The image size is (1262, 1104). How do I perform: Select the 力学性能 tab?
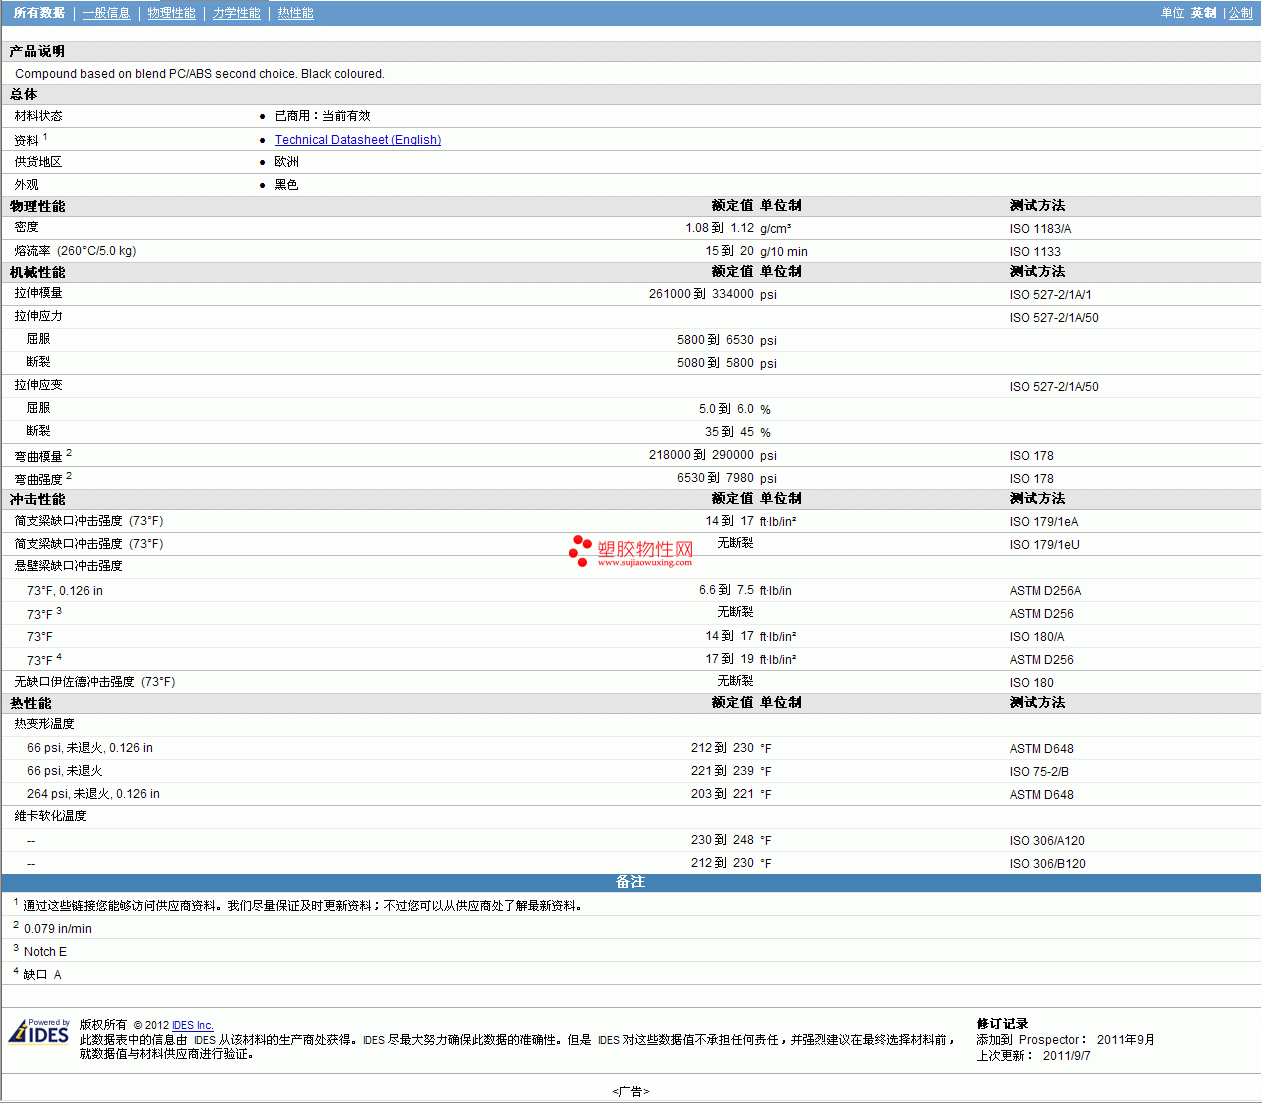click(x=236, y=13)
